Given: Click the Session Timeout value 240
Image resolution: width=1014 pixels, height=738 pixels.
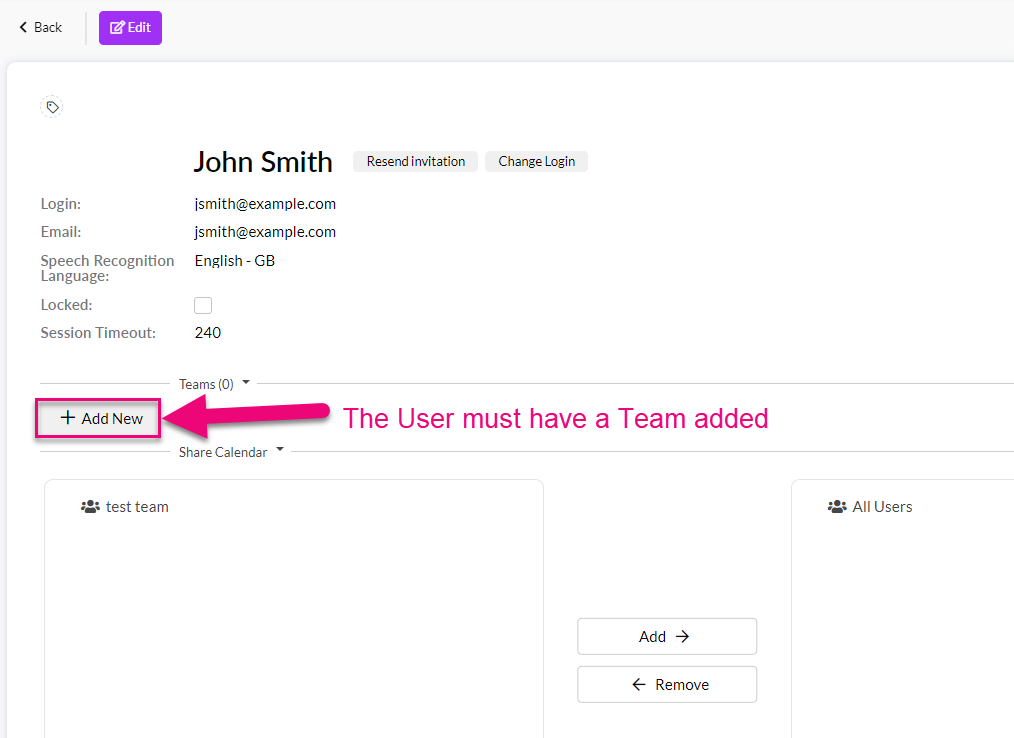Looking at the screenshot, I should 208,333.
